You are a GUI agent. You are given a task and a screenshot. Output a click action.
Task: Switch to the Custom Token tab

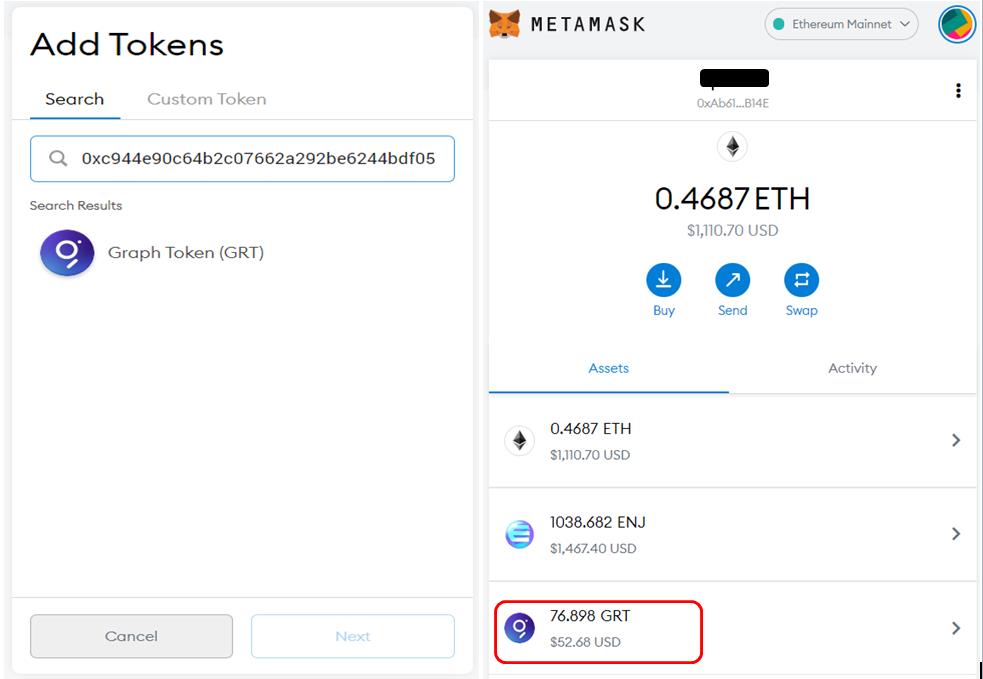pyautogui.click(x=207, y=99)
